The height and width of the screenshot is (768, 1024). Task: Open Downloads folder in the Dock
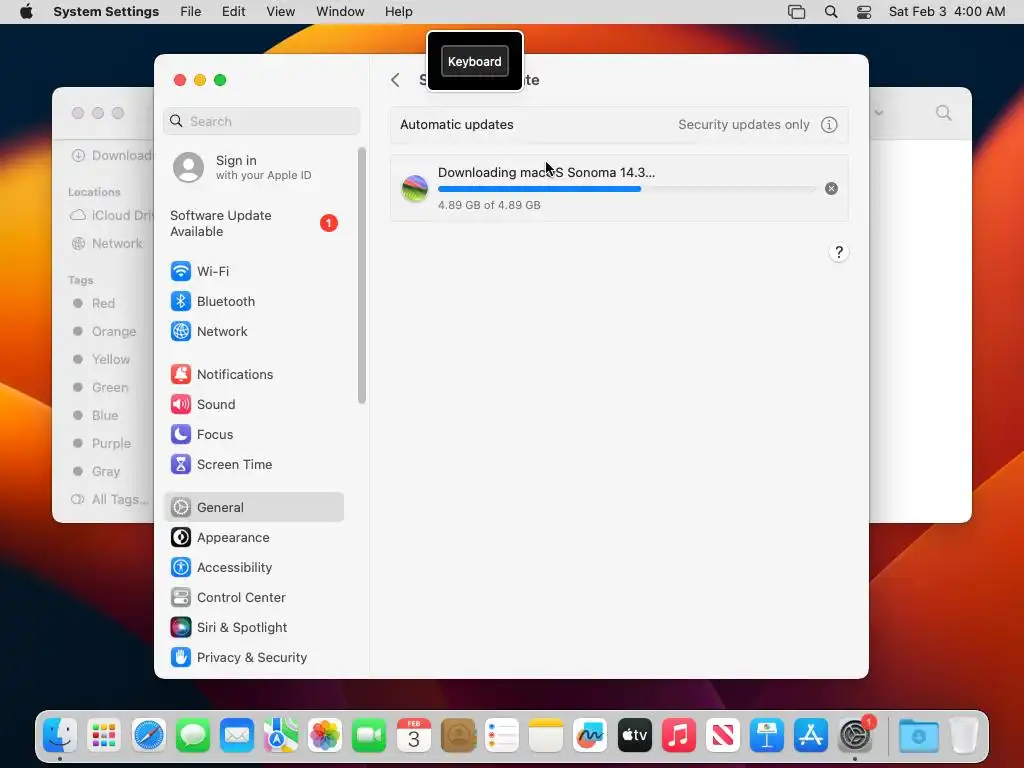pyautogui.click(x=918, y=735)
